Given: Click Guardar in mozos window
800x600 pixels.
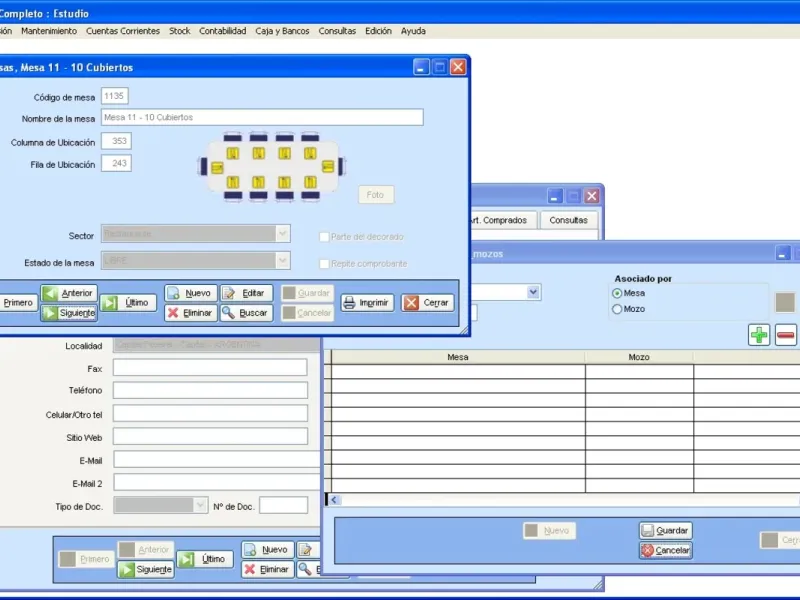Looking at the screenshot, I should 666,531.
